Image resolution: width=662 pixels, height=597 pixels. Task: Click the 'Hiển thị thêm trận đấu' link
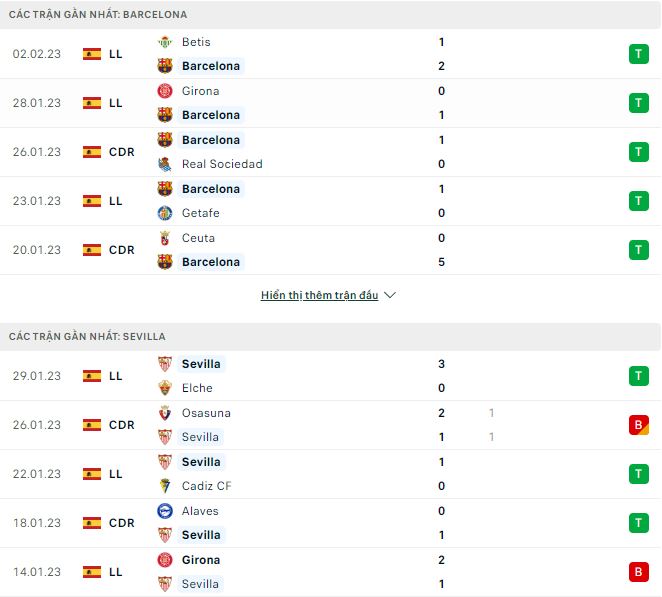319,296
